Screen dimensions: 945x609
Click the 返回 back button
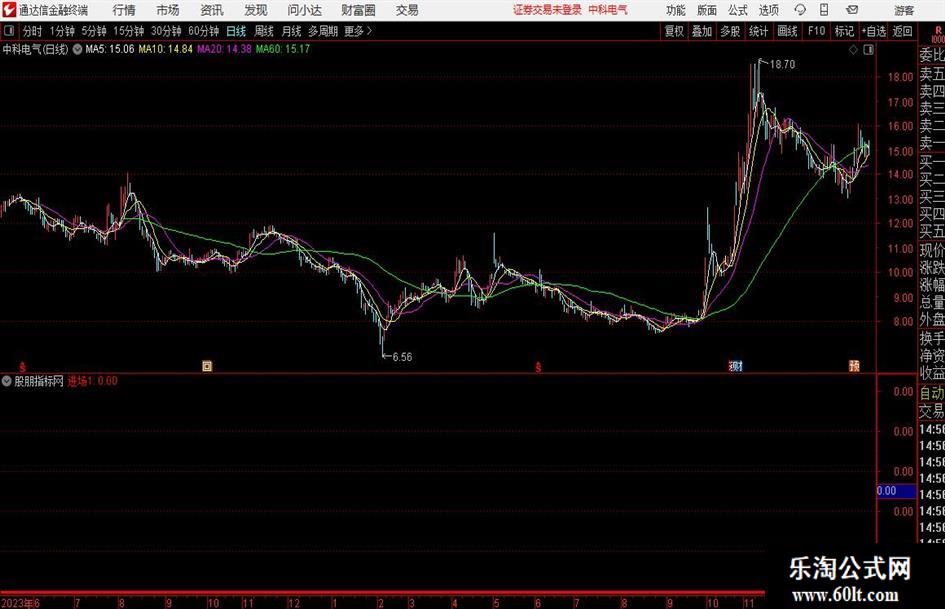(x=902, y=31)
